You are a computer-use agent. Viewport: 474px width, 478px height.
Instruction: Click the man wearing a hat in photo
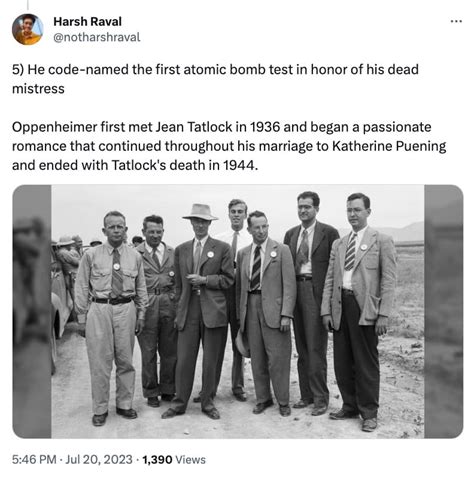[201, 310]
